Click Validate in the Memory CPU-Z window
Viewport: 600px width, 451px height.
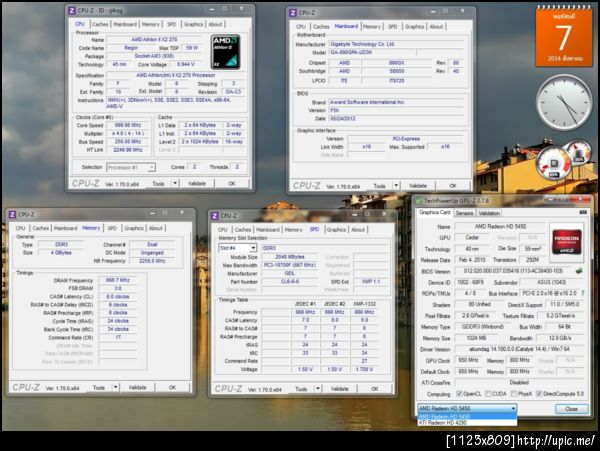[x=138, y=388]
